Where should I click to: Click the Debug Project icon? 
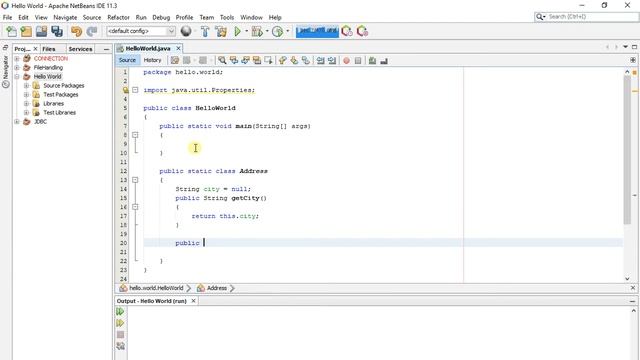[x=257, y=31]
